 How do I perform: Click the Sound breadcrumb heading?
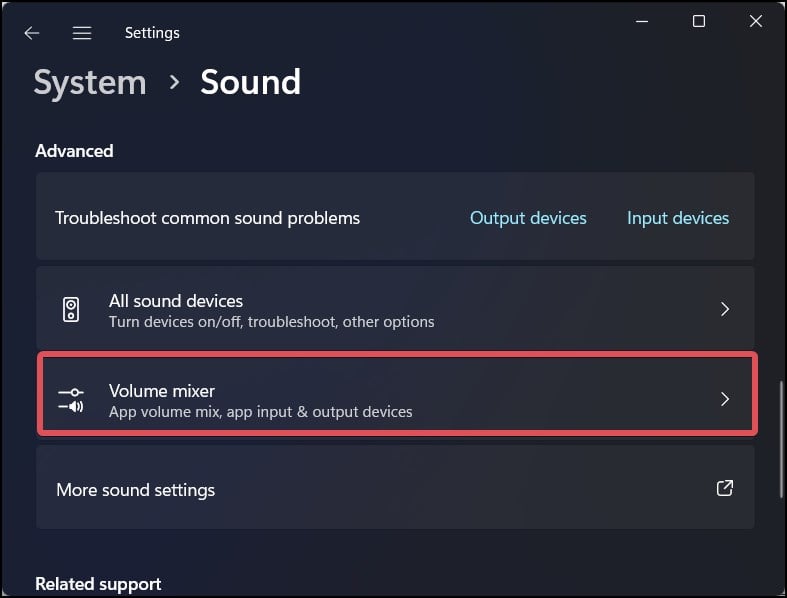251,82
